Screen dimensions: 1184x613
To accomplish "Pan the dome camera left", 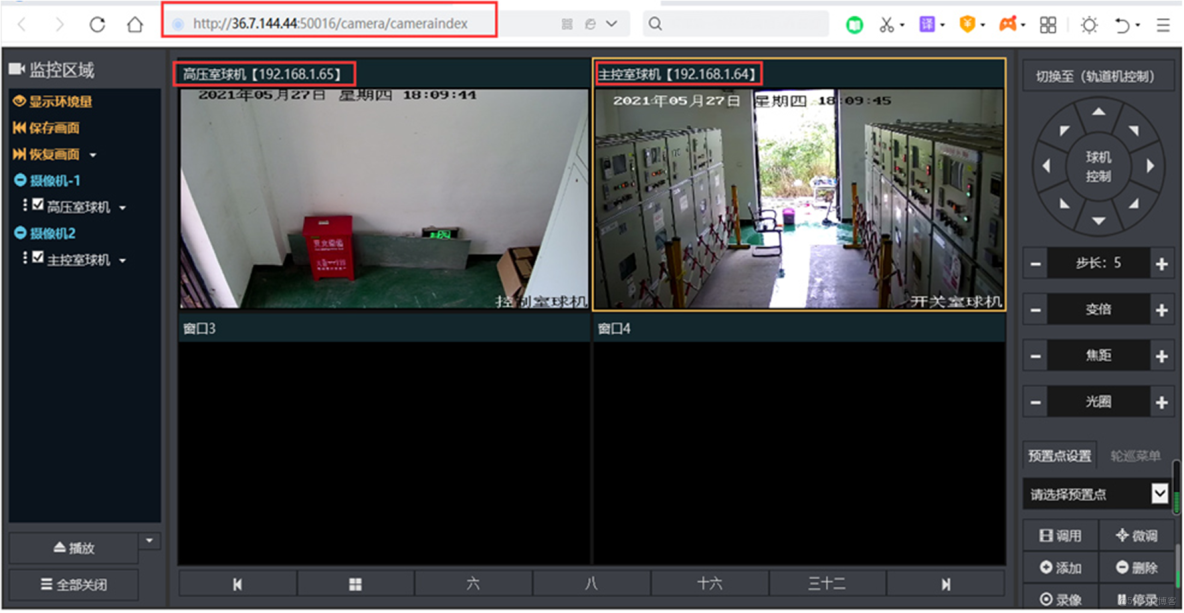I will (1047, 166).
